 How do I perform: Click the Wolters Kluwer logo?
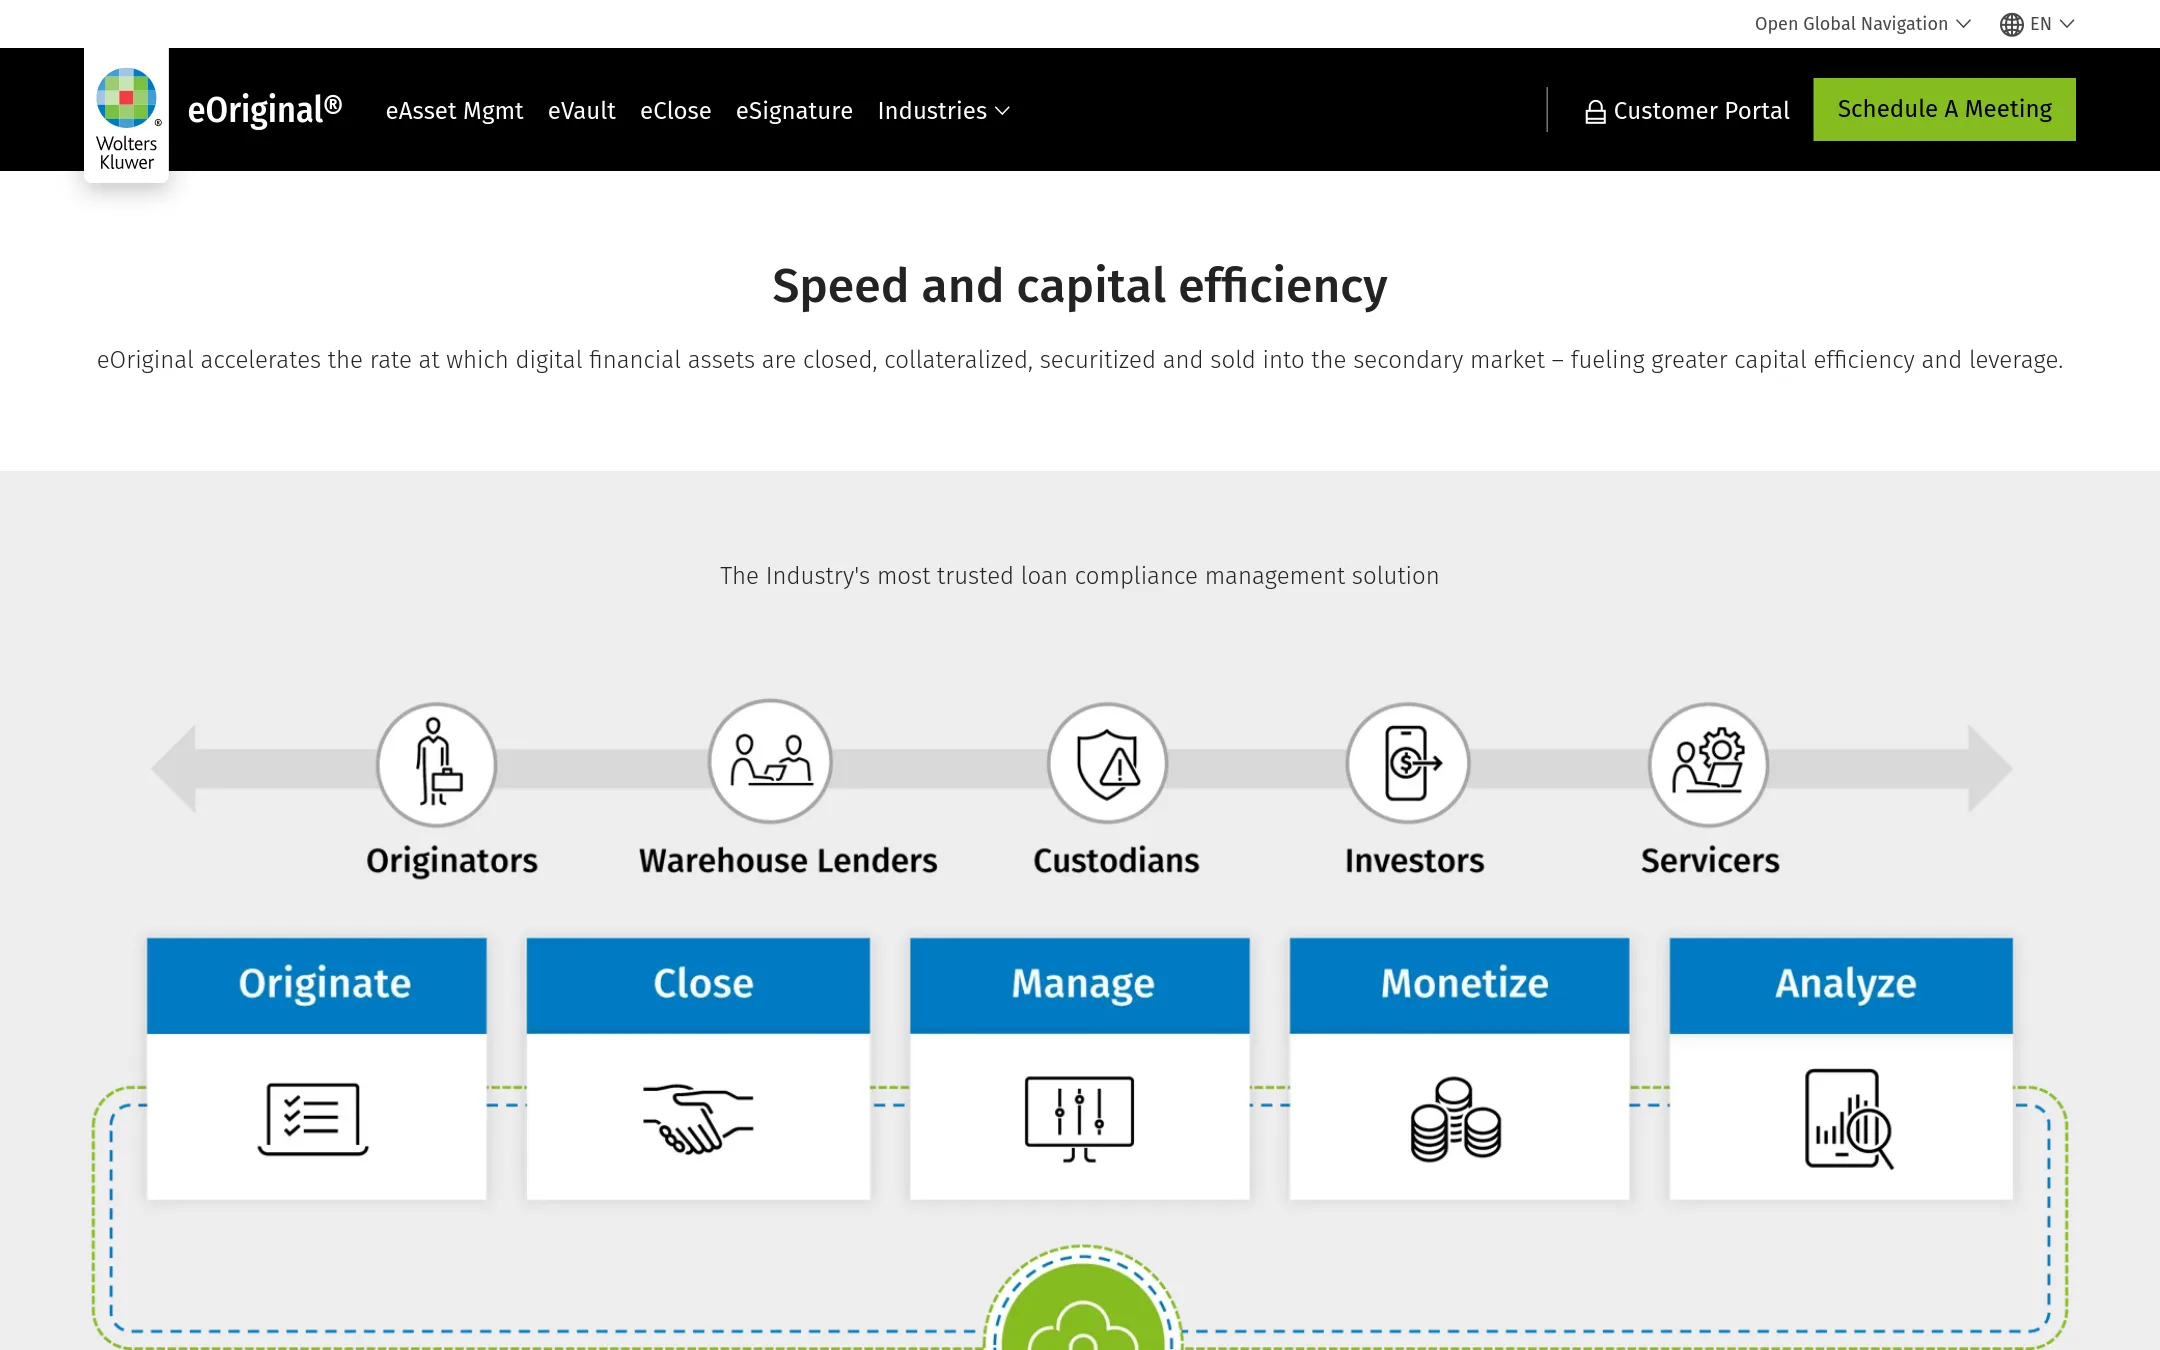pyautogui.click(x=127, y=115)
